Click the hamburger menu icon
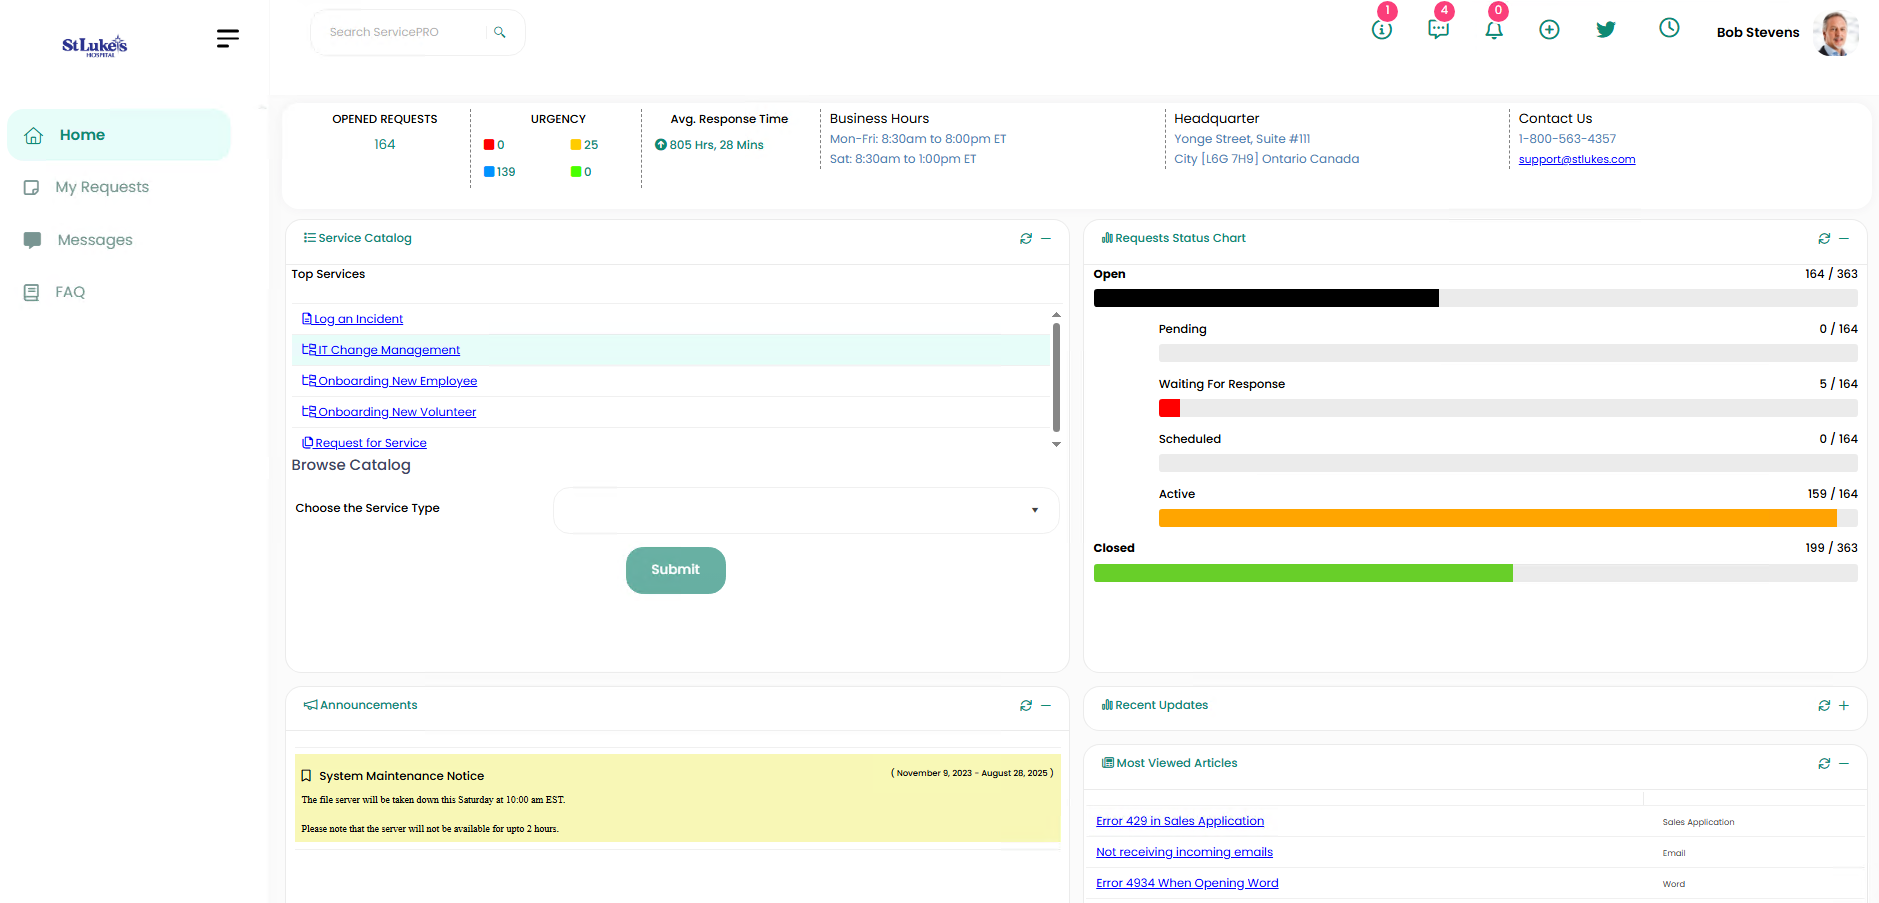1879x903 pixels. click(x=227, y=38)
